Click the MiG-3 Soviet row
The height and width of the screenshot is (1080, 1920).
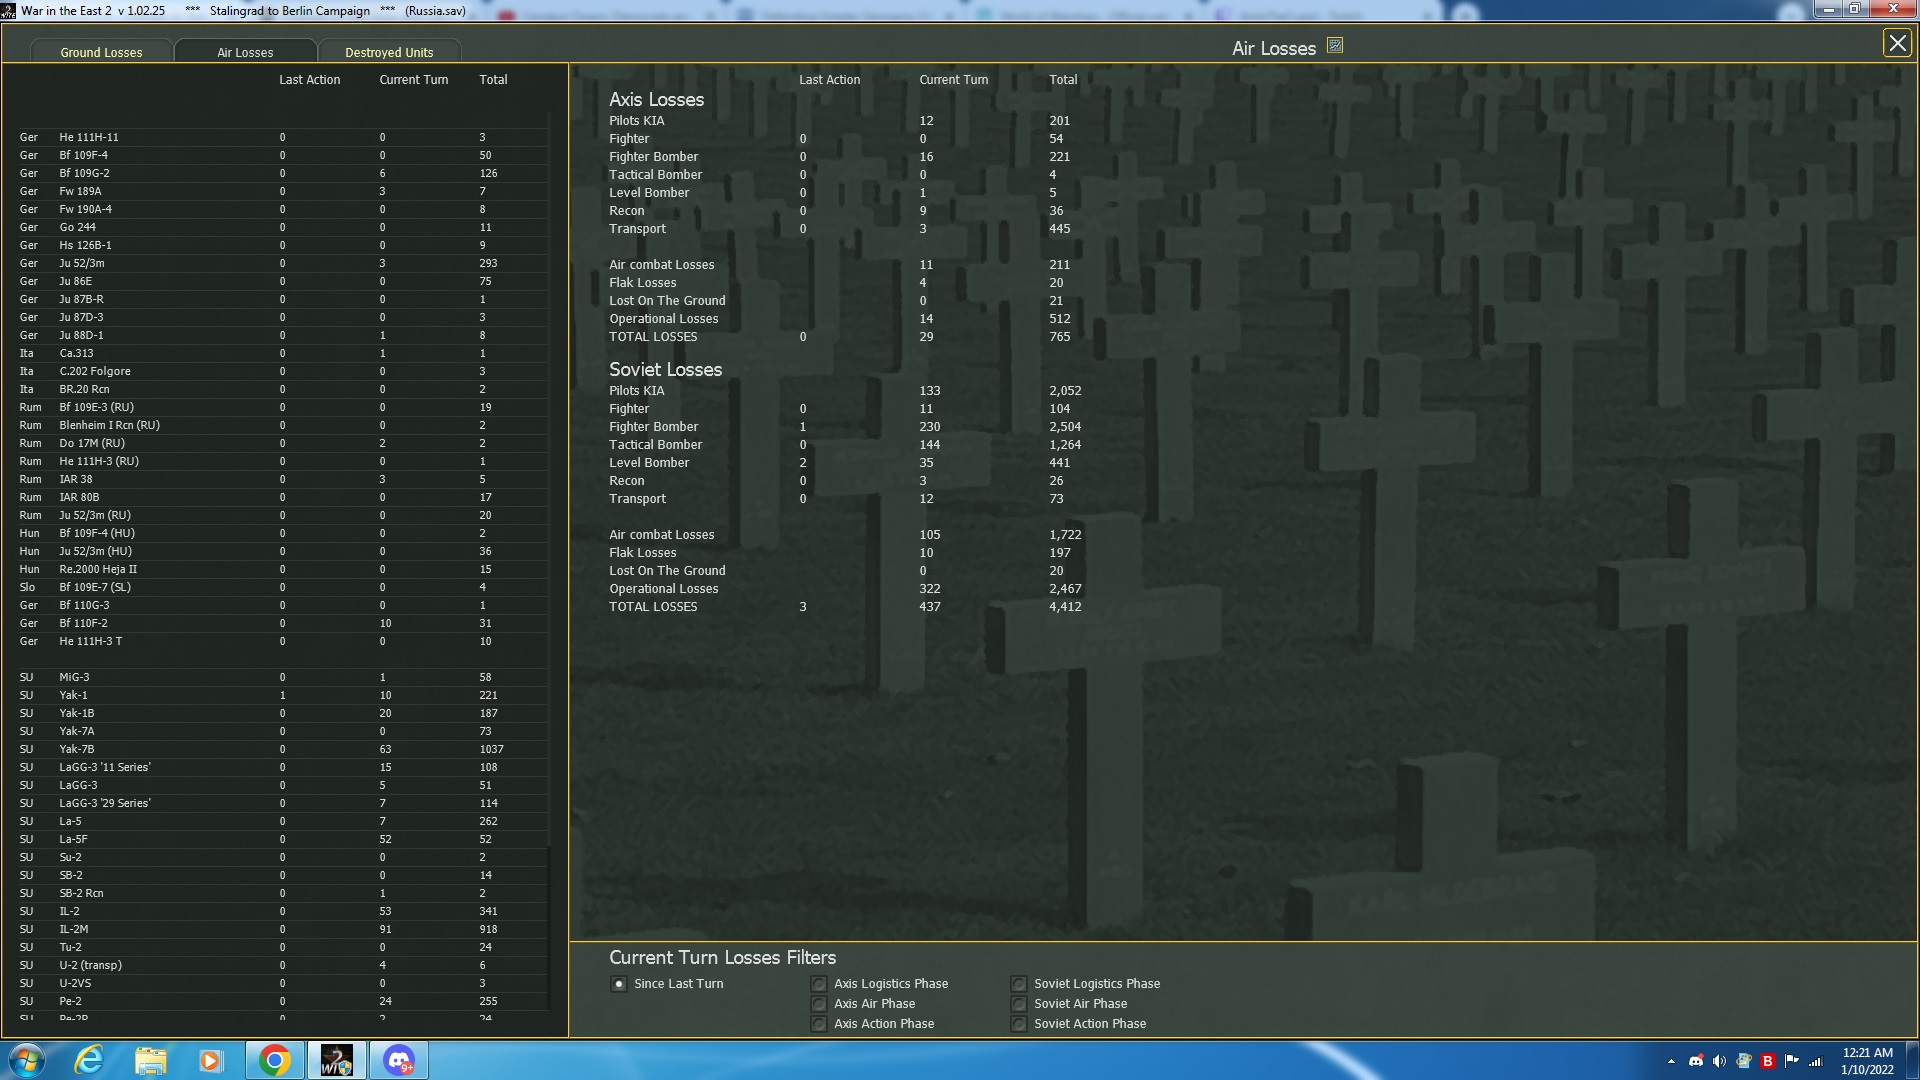pos(282,677)
